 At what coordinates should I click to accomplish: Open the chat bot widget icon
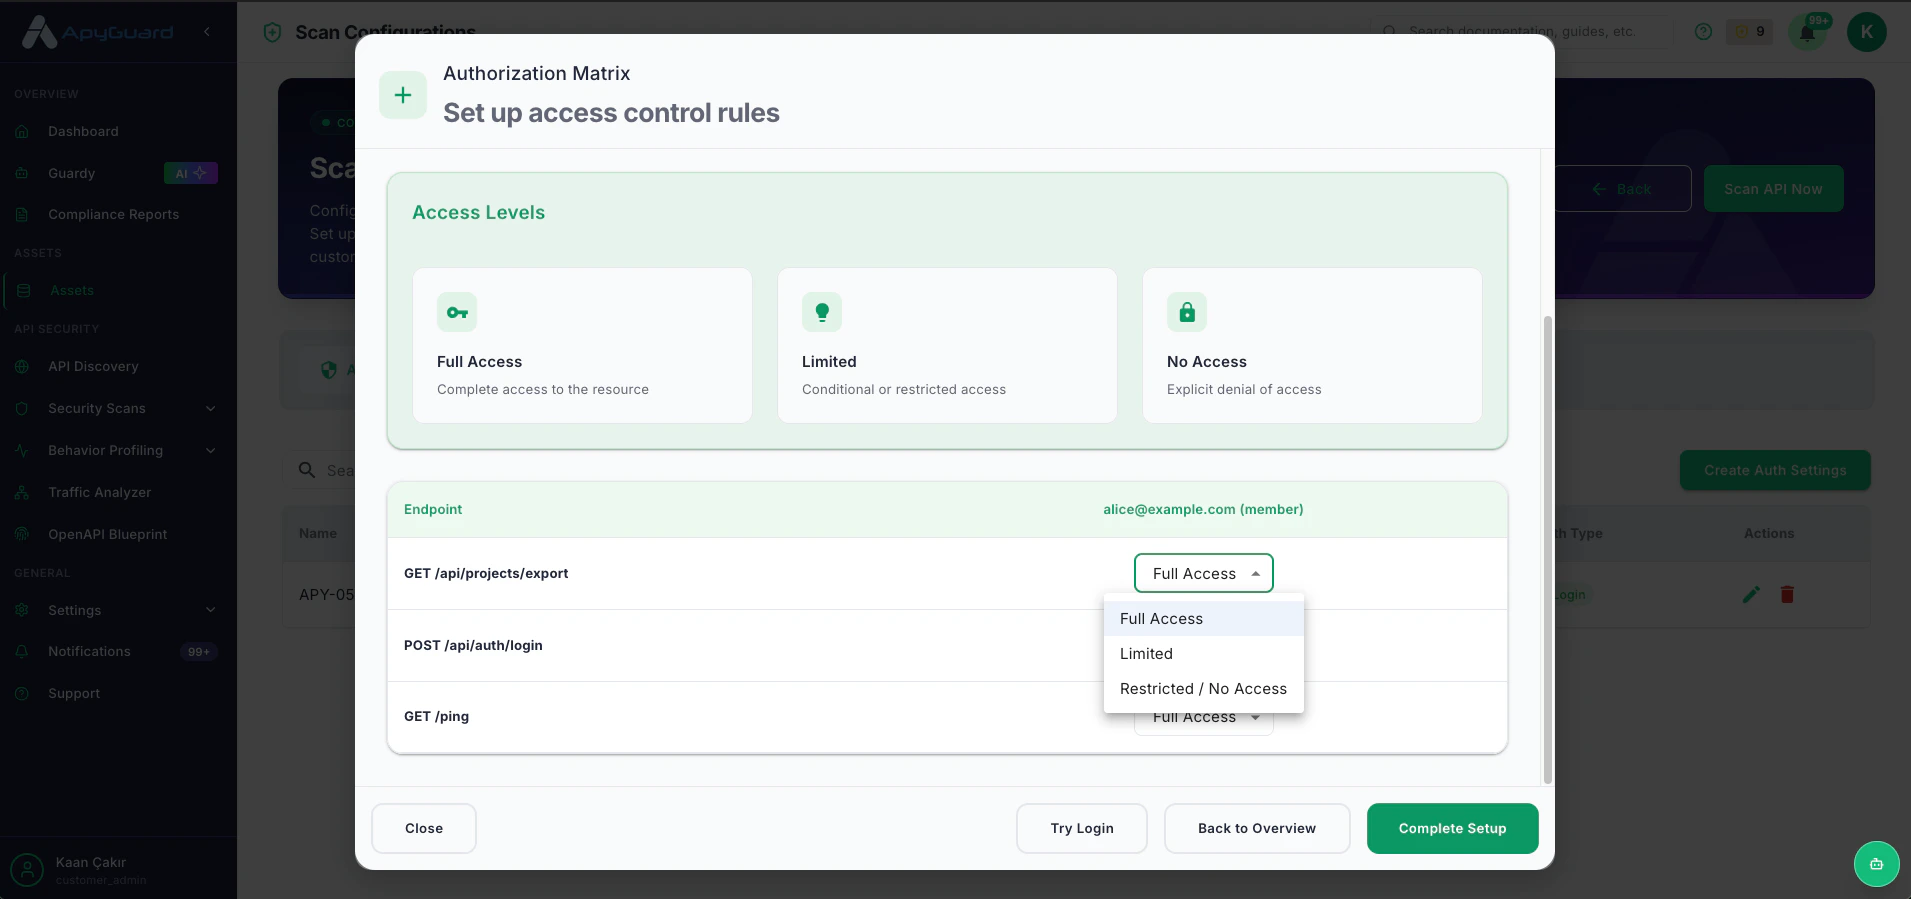tap(1876, 864)
